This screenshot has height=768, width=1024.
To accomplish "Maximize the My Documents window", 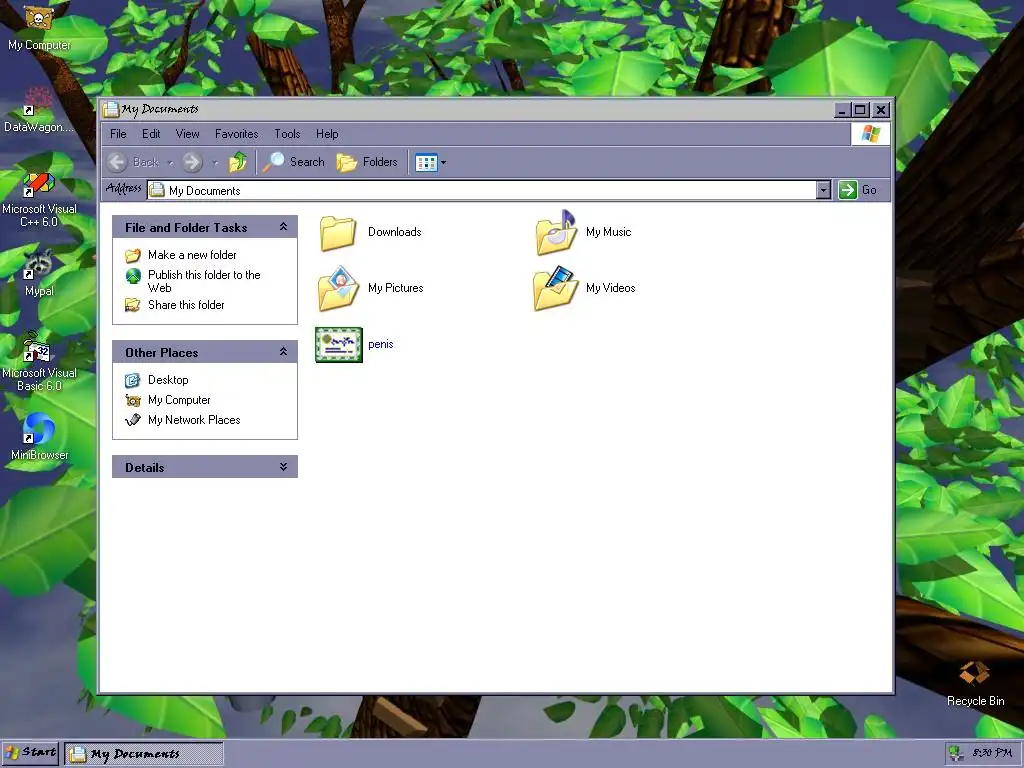I will [x=861, y=110].
